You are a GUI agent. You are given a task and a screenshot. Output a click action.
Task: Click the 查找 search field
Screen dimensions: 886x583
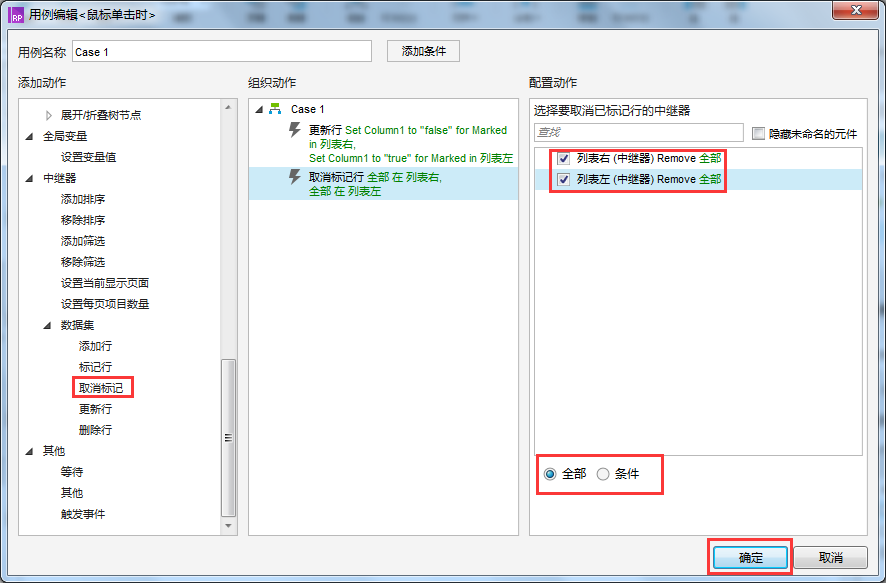coord(639,133)
